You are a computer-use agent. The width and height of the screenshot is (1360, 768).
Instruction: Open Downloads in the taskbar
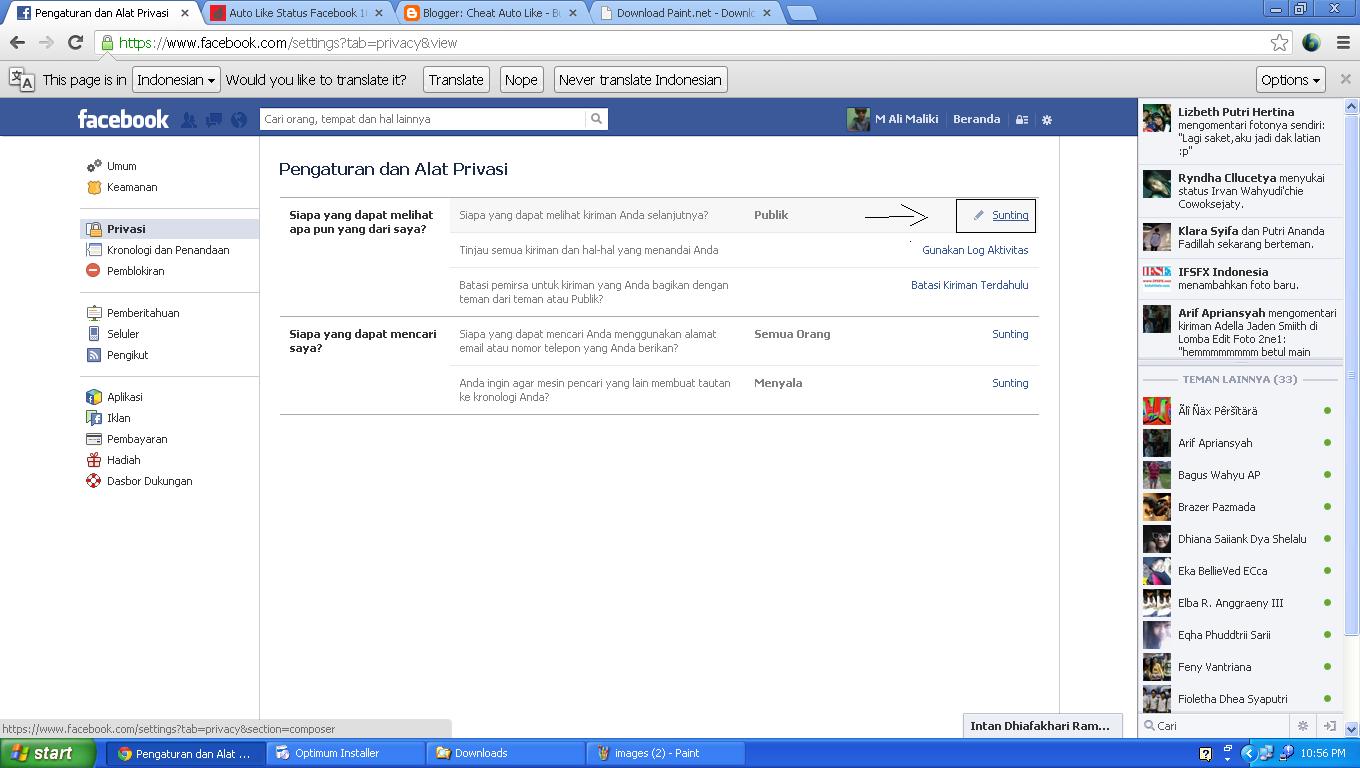click(505, 753)
